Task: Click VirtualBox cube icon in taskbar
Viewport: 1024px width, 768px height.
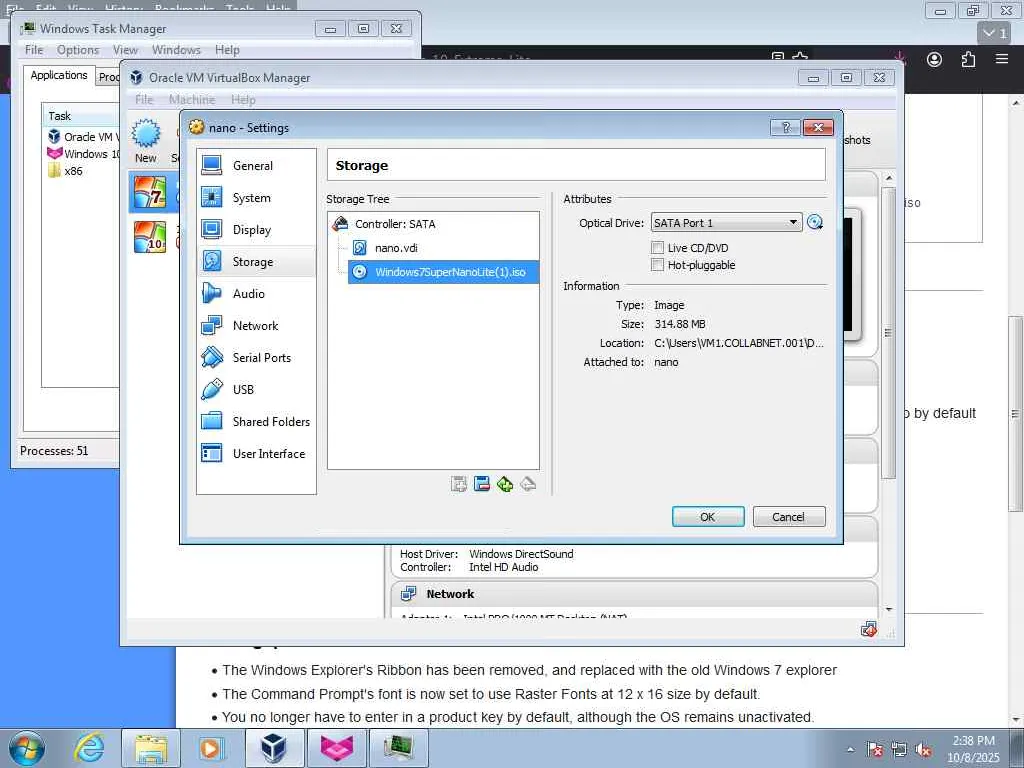Action: pos(274,748)
